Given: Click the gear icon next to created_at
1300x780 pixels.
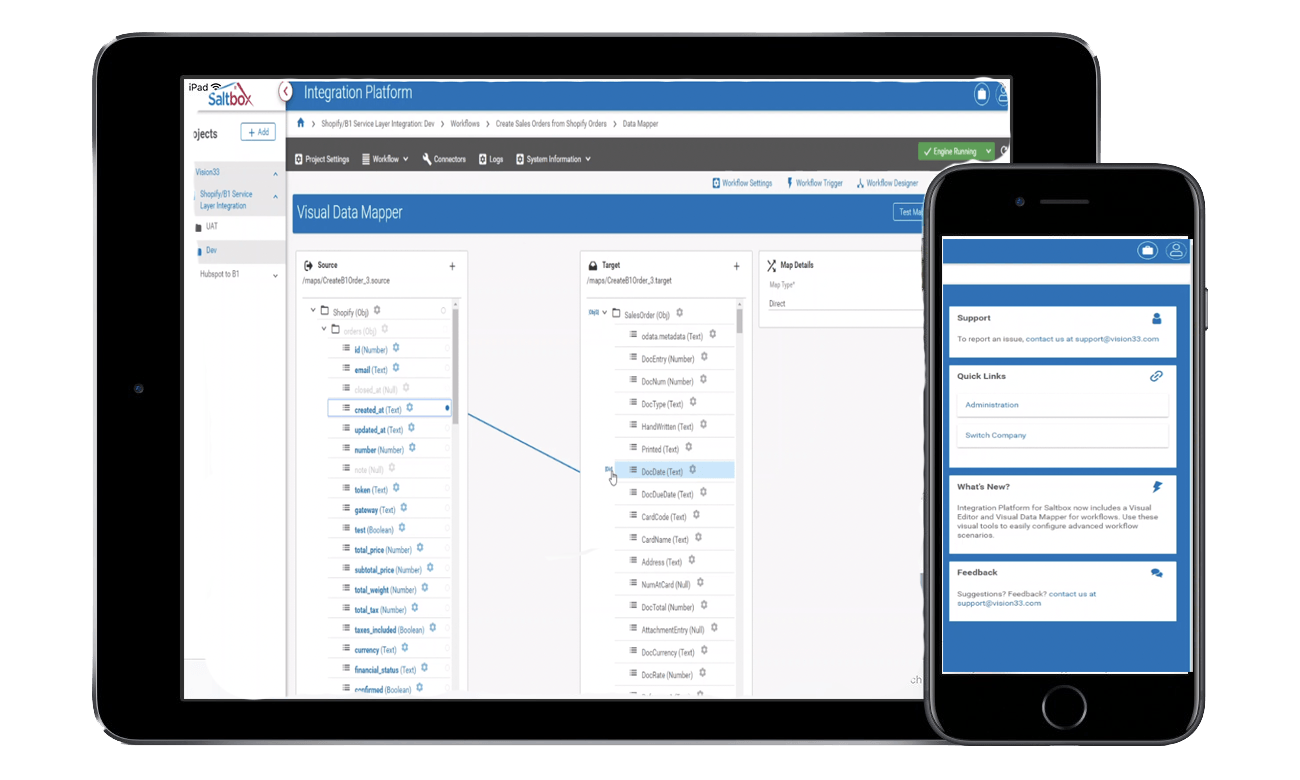Looking at the screenshot, I should coord(409,408).
